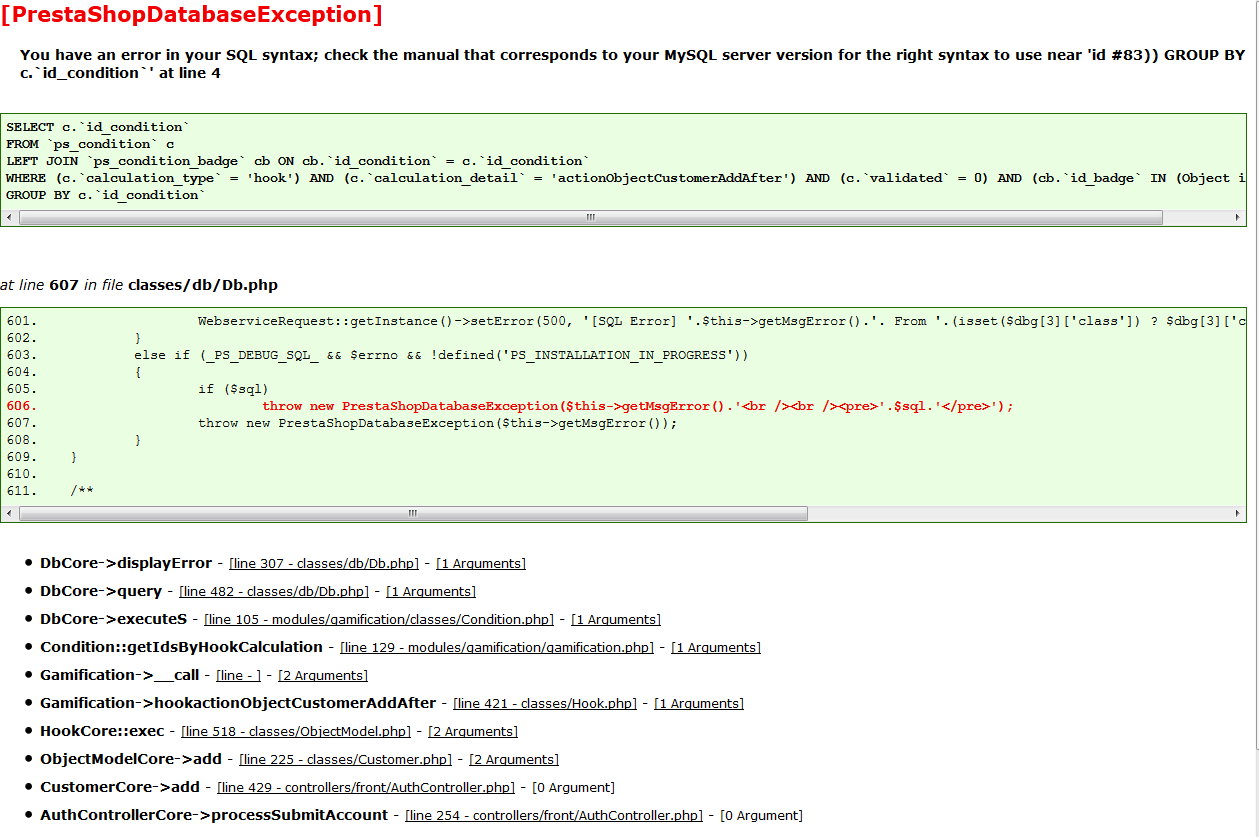
Task: Click the 'GROUP BY c.`id_condition`' line in query box
Action: pos(105,195)
